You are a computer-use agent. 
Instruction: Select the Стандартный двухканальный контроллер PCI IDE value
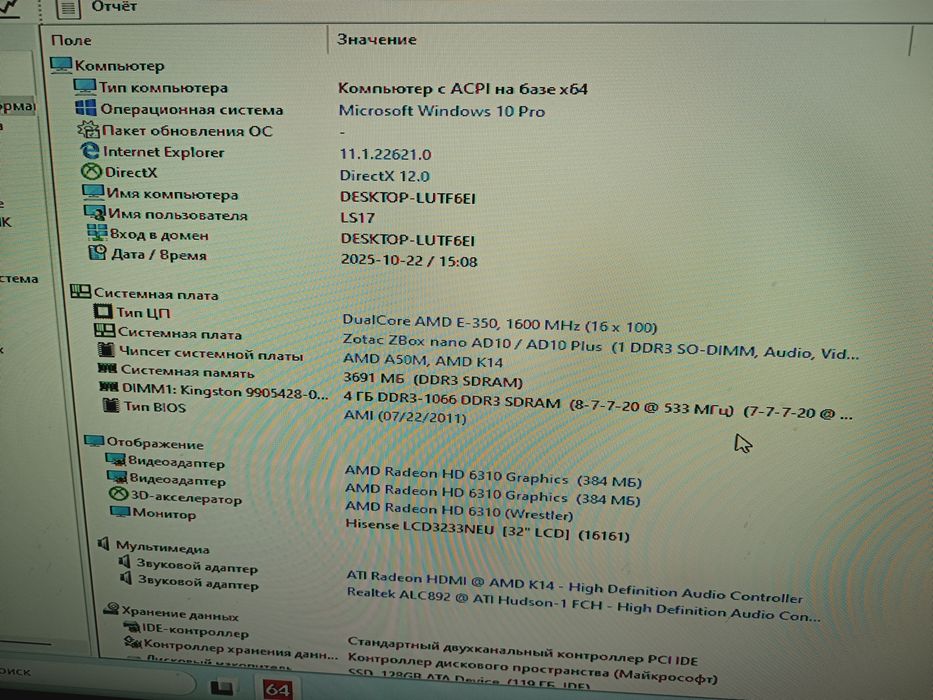click(x=522, y=651)
